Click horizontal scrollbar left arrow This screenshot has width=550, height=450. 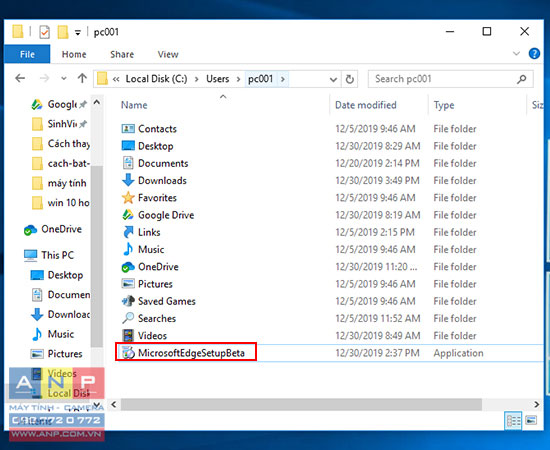tap(114, 404)
